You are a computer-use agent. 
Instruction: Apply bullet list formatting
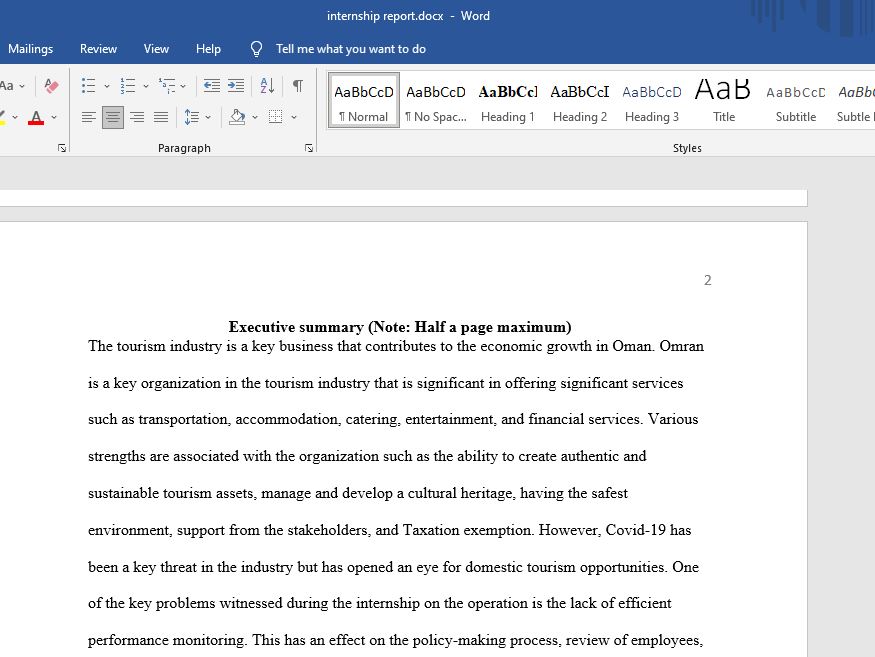[88, 86]
